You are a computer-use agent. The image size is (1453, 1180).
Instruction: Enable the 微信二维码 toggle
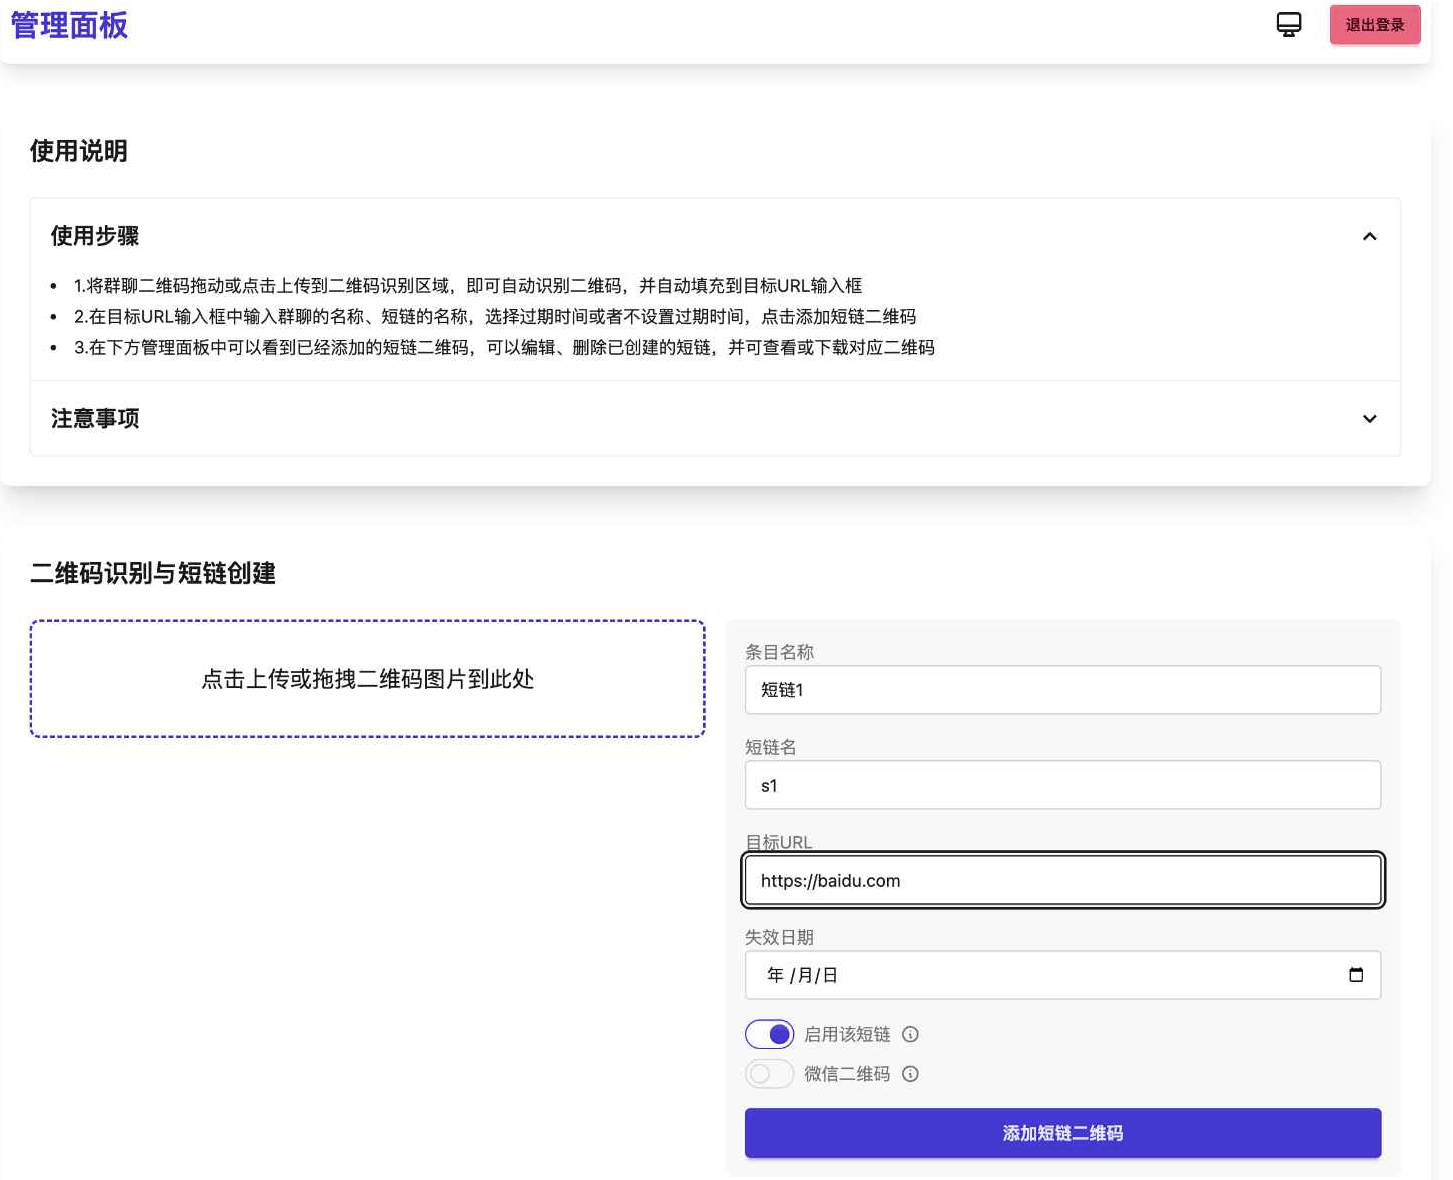click(769, 1073)
